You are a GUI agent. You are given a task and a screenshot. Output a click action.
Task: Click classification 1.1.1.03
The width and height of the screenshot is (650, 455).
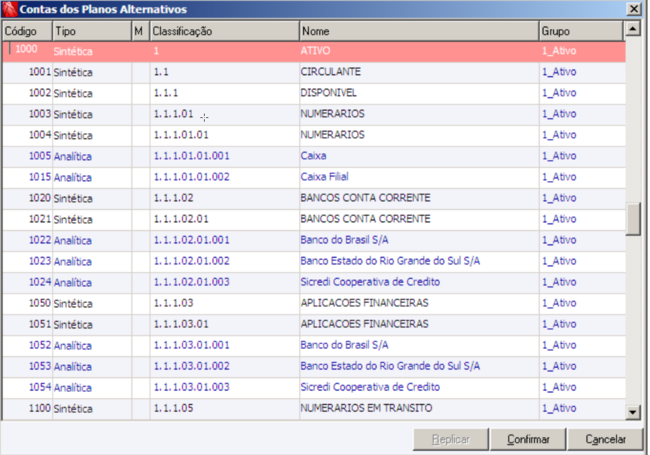click(173, 303)
